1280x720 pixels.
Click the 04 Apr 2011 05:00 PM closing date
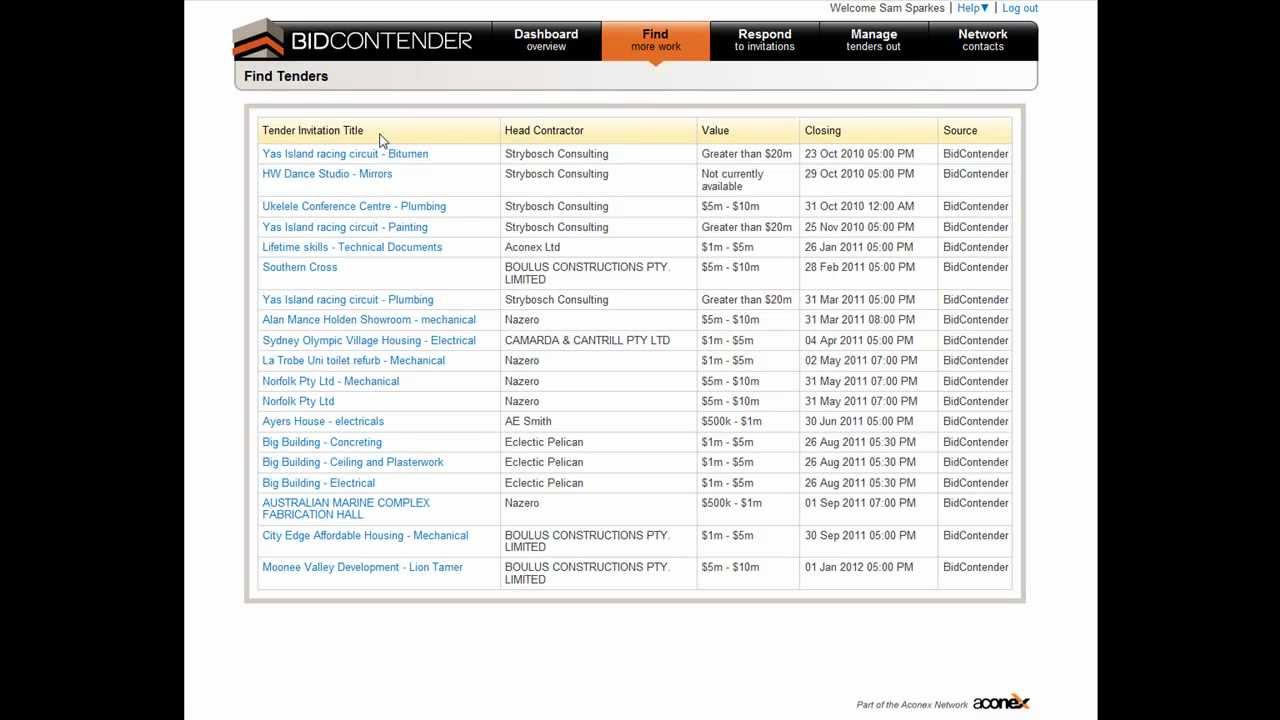click(859, 341)
